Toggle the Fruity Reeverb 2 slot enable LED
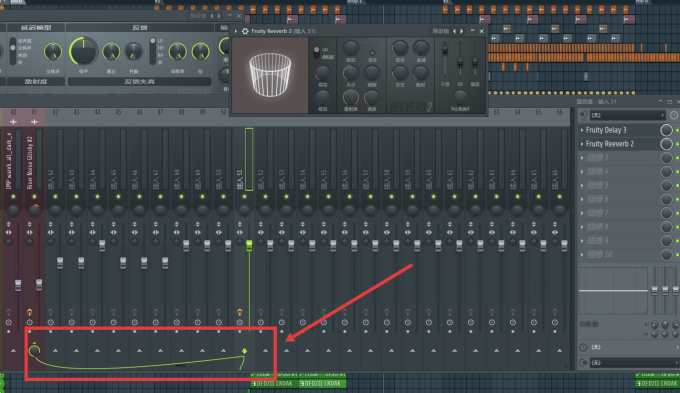The image size is (680, 393). coord(677,144)
